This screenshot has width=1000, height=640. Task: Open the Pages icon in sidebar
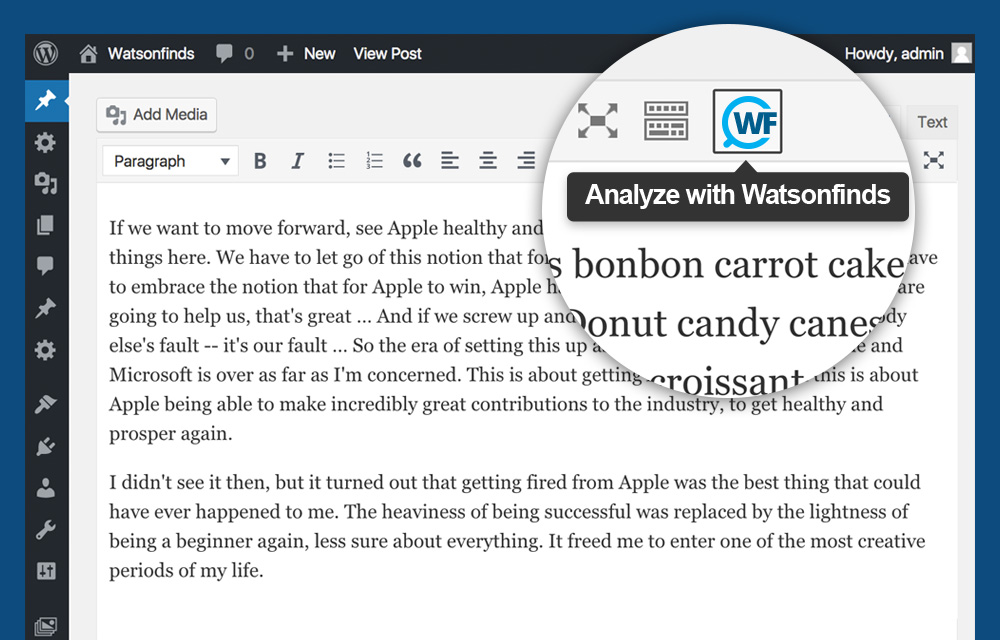[46, 224]
